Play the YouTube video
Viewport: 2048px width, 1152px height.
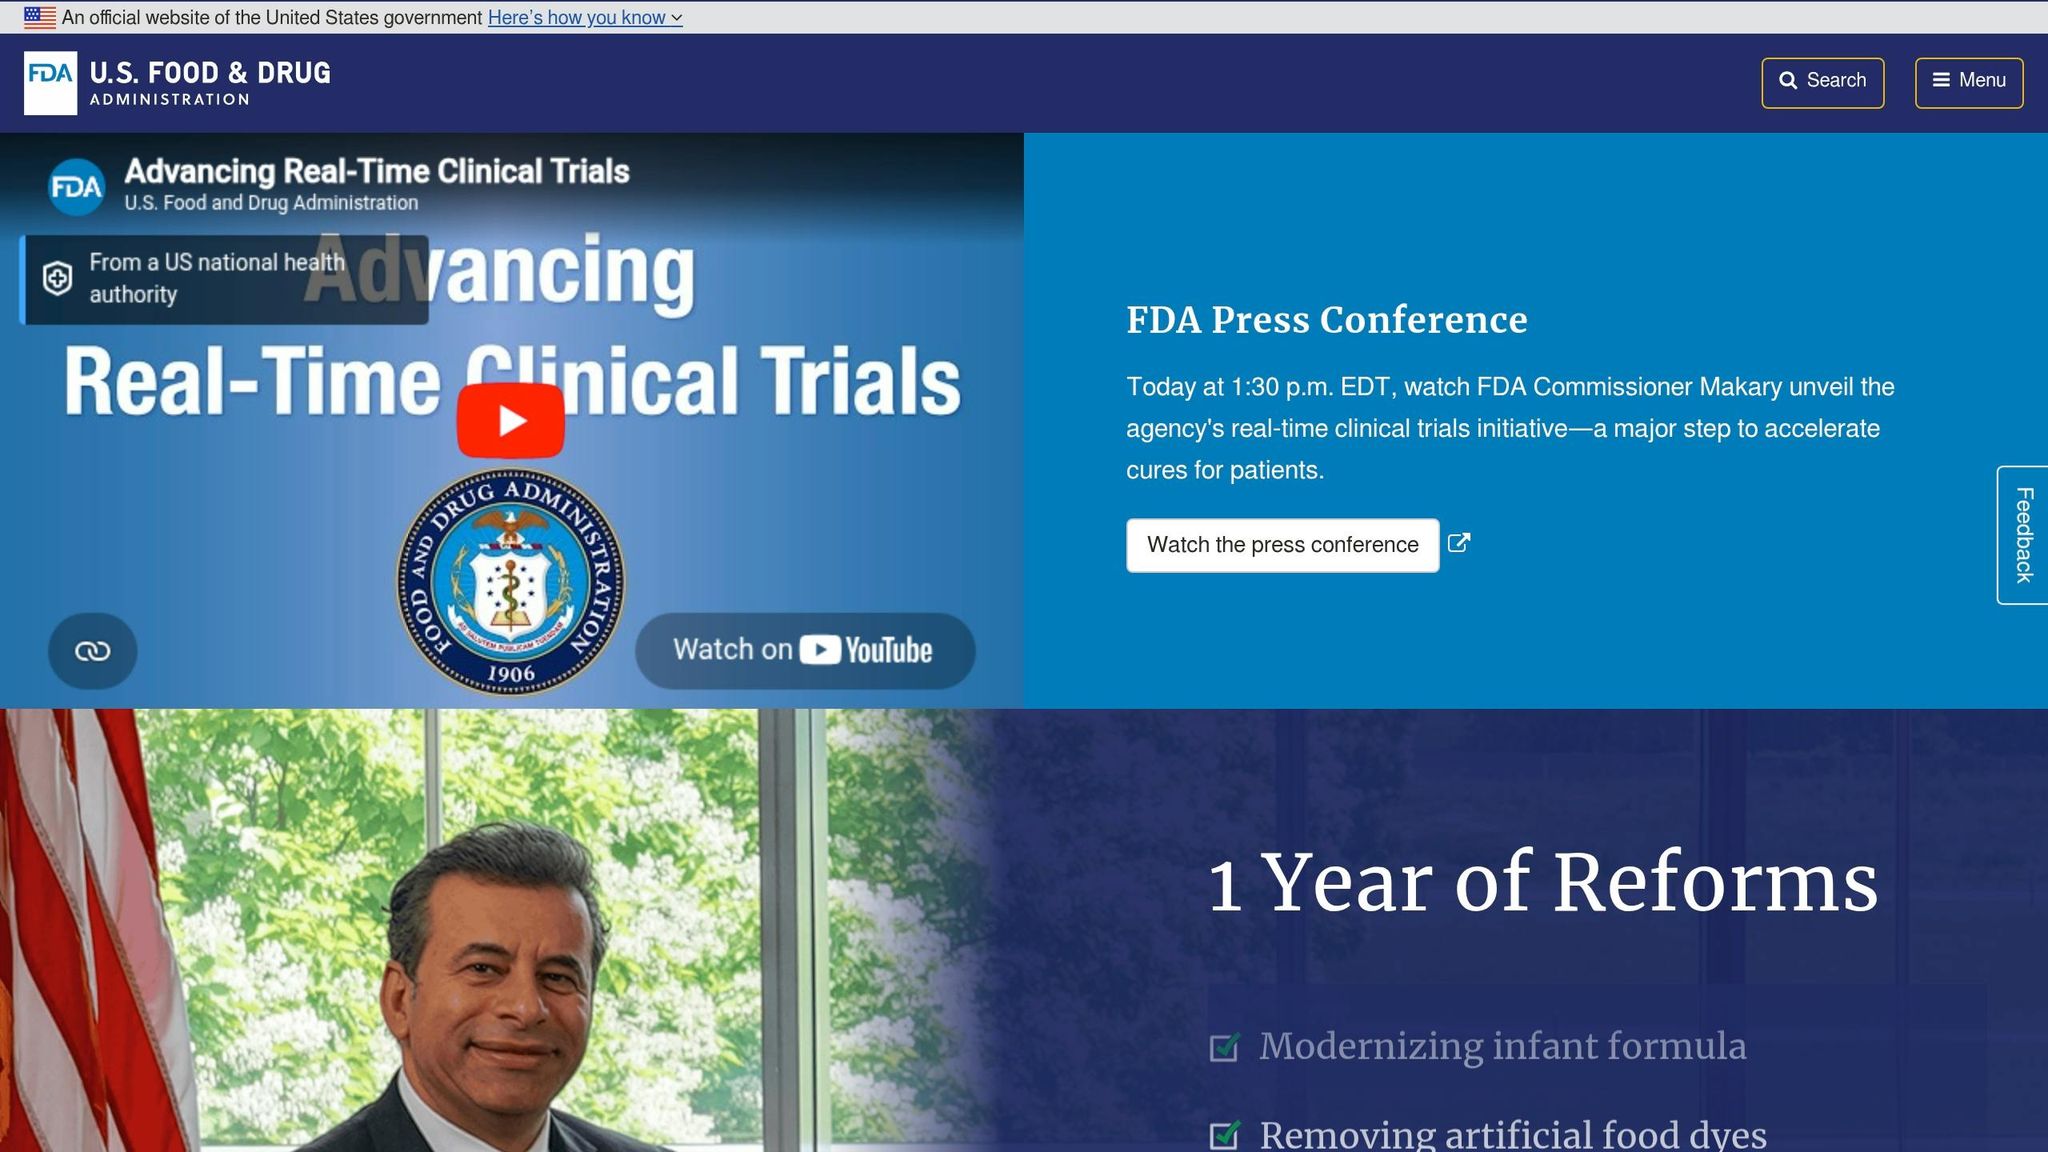(x=511, y=420)
